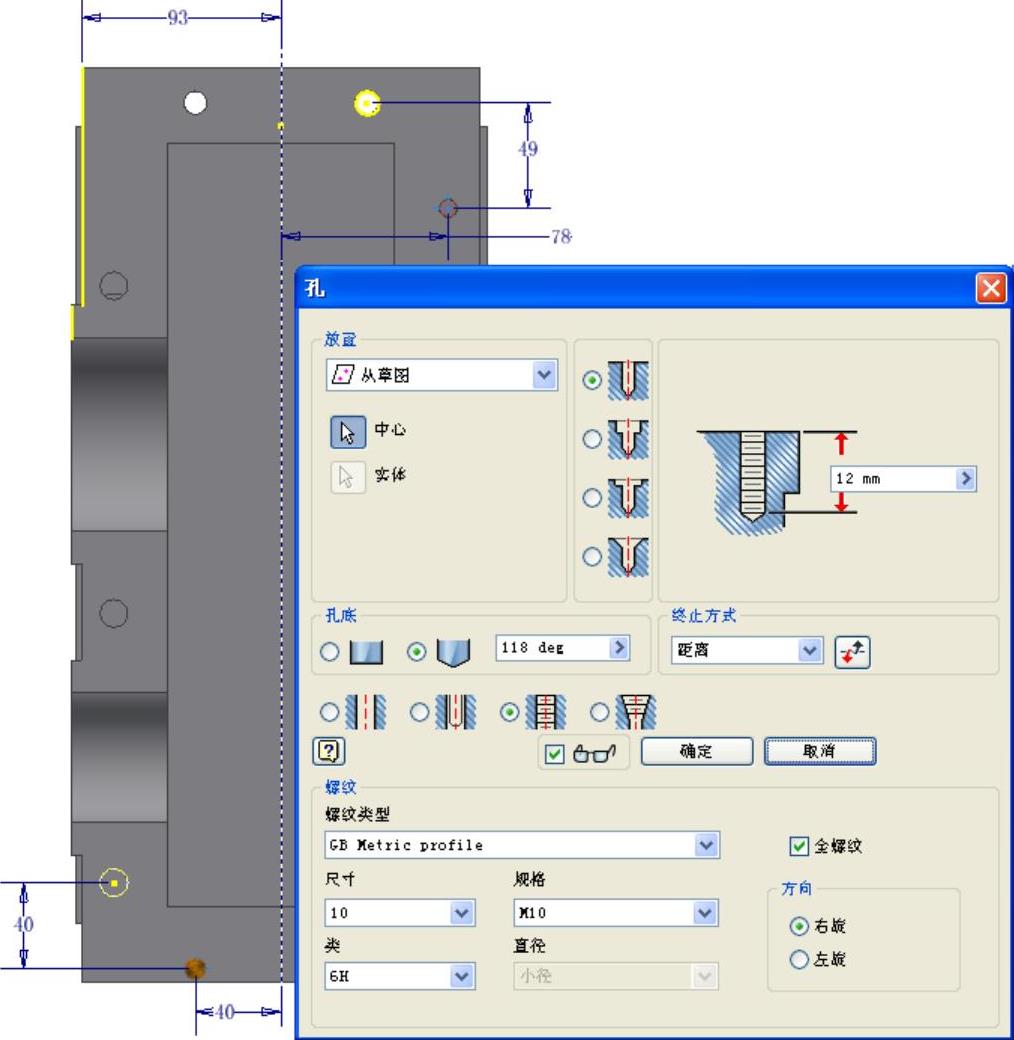Click the 49 dimension text

coord(528,149)
